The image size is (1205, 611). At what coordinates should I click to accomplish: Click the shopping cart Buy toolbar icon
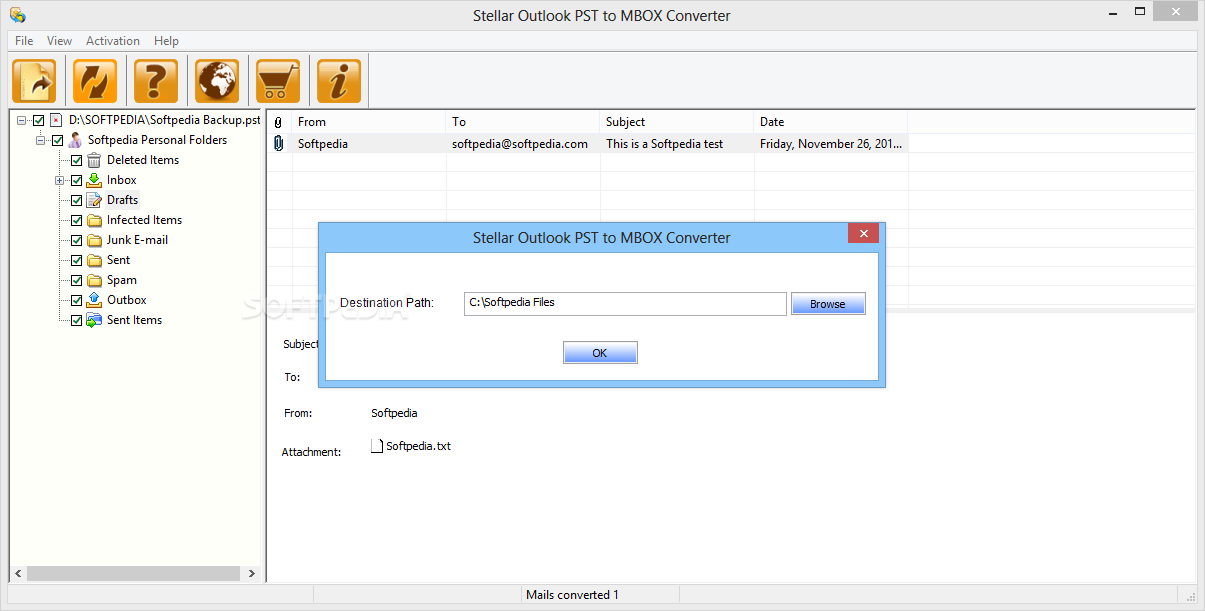(x=278, y=81)
